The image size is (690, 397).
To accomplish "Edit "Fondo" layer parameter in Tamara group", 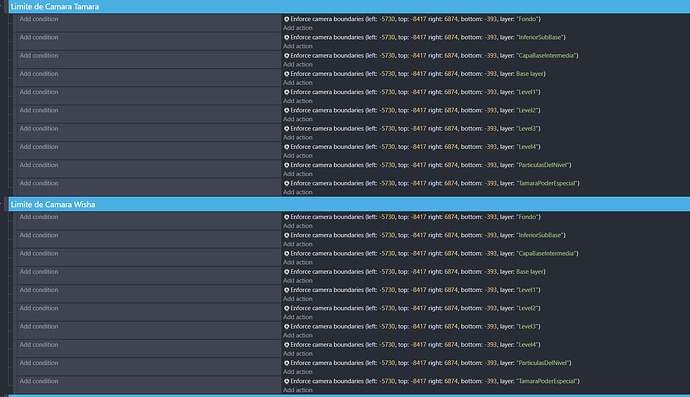I will pos(527,19).
